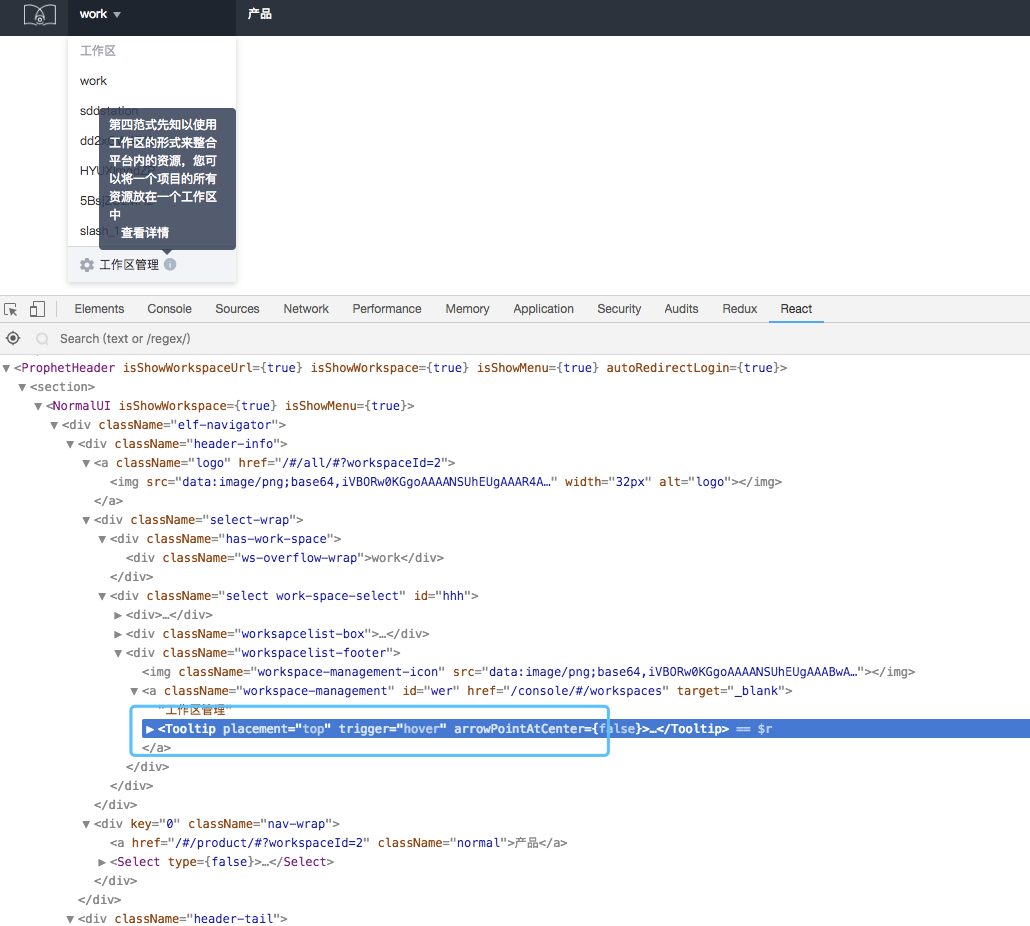Collapse the ProphetHeader node
This screenshot has width=1030, height=926.
coord(7,368)
